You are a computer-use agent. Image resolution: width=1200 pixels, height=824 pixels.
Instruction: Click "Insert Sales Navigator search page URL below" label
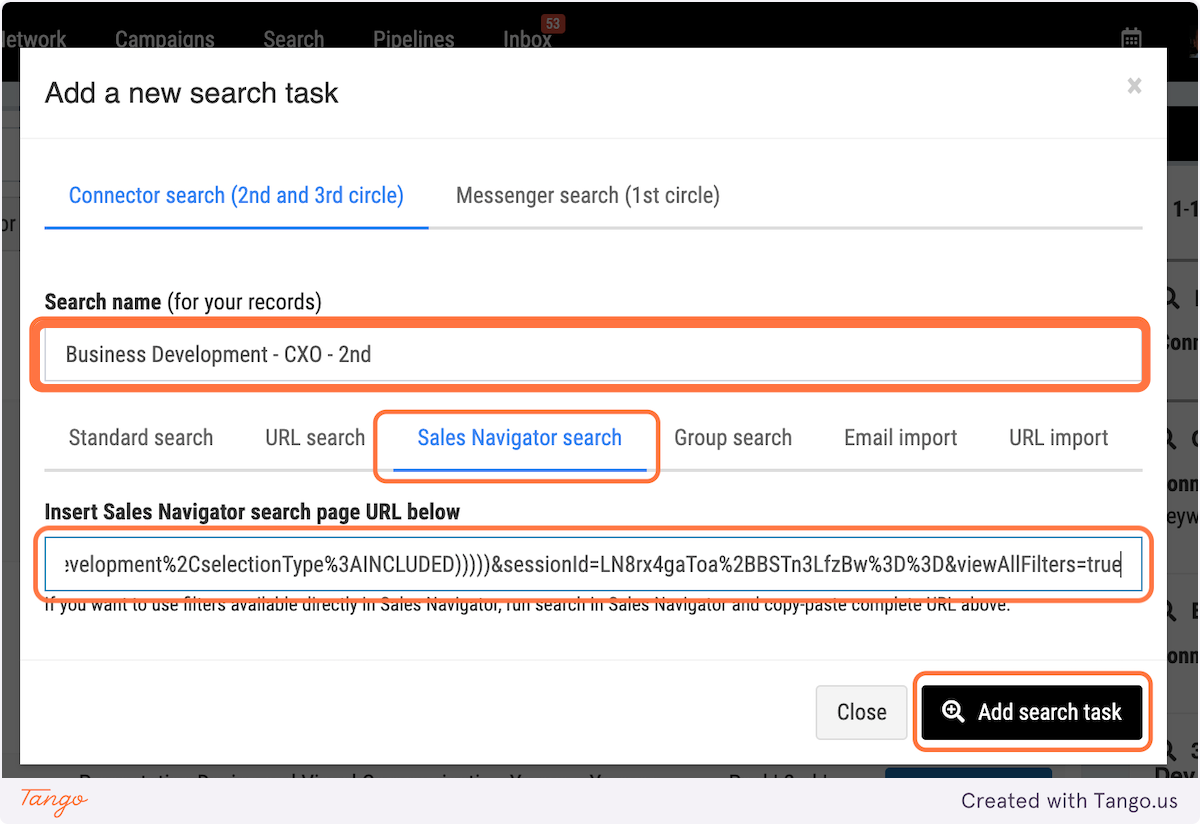pos(252,512)
